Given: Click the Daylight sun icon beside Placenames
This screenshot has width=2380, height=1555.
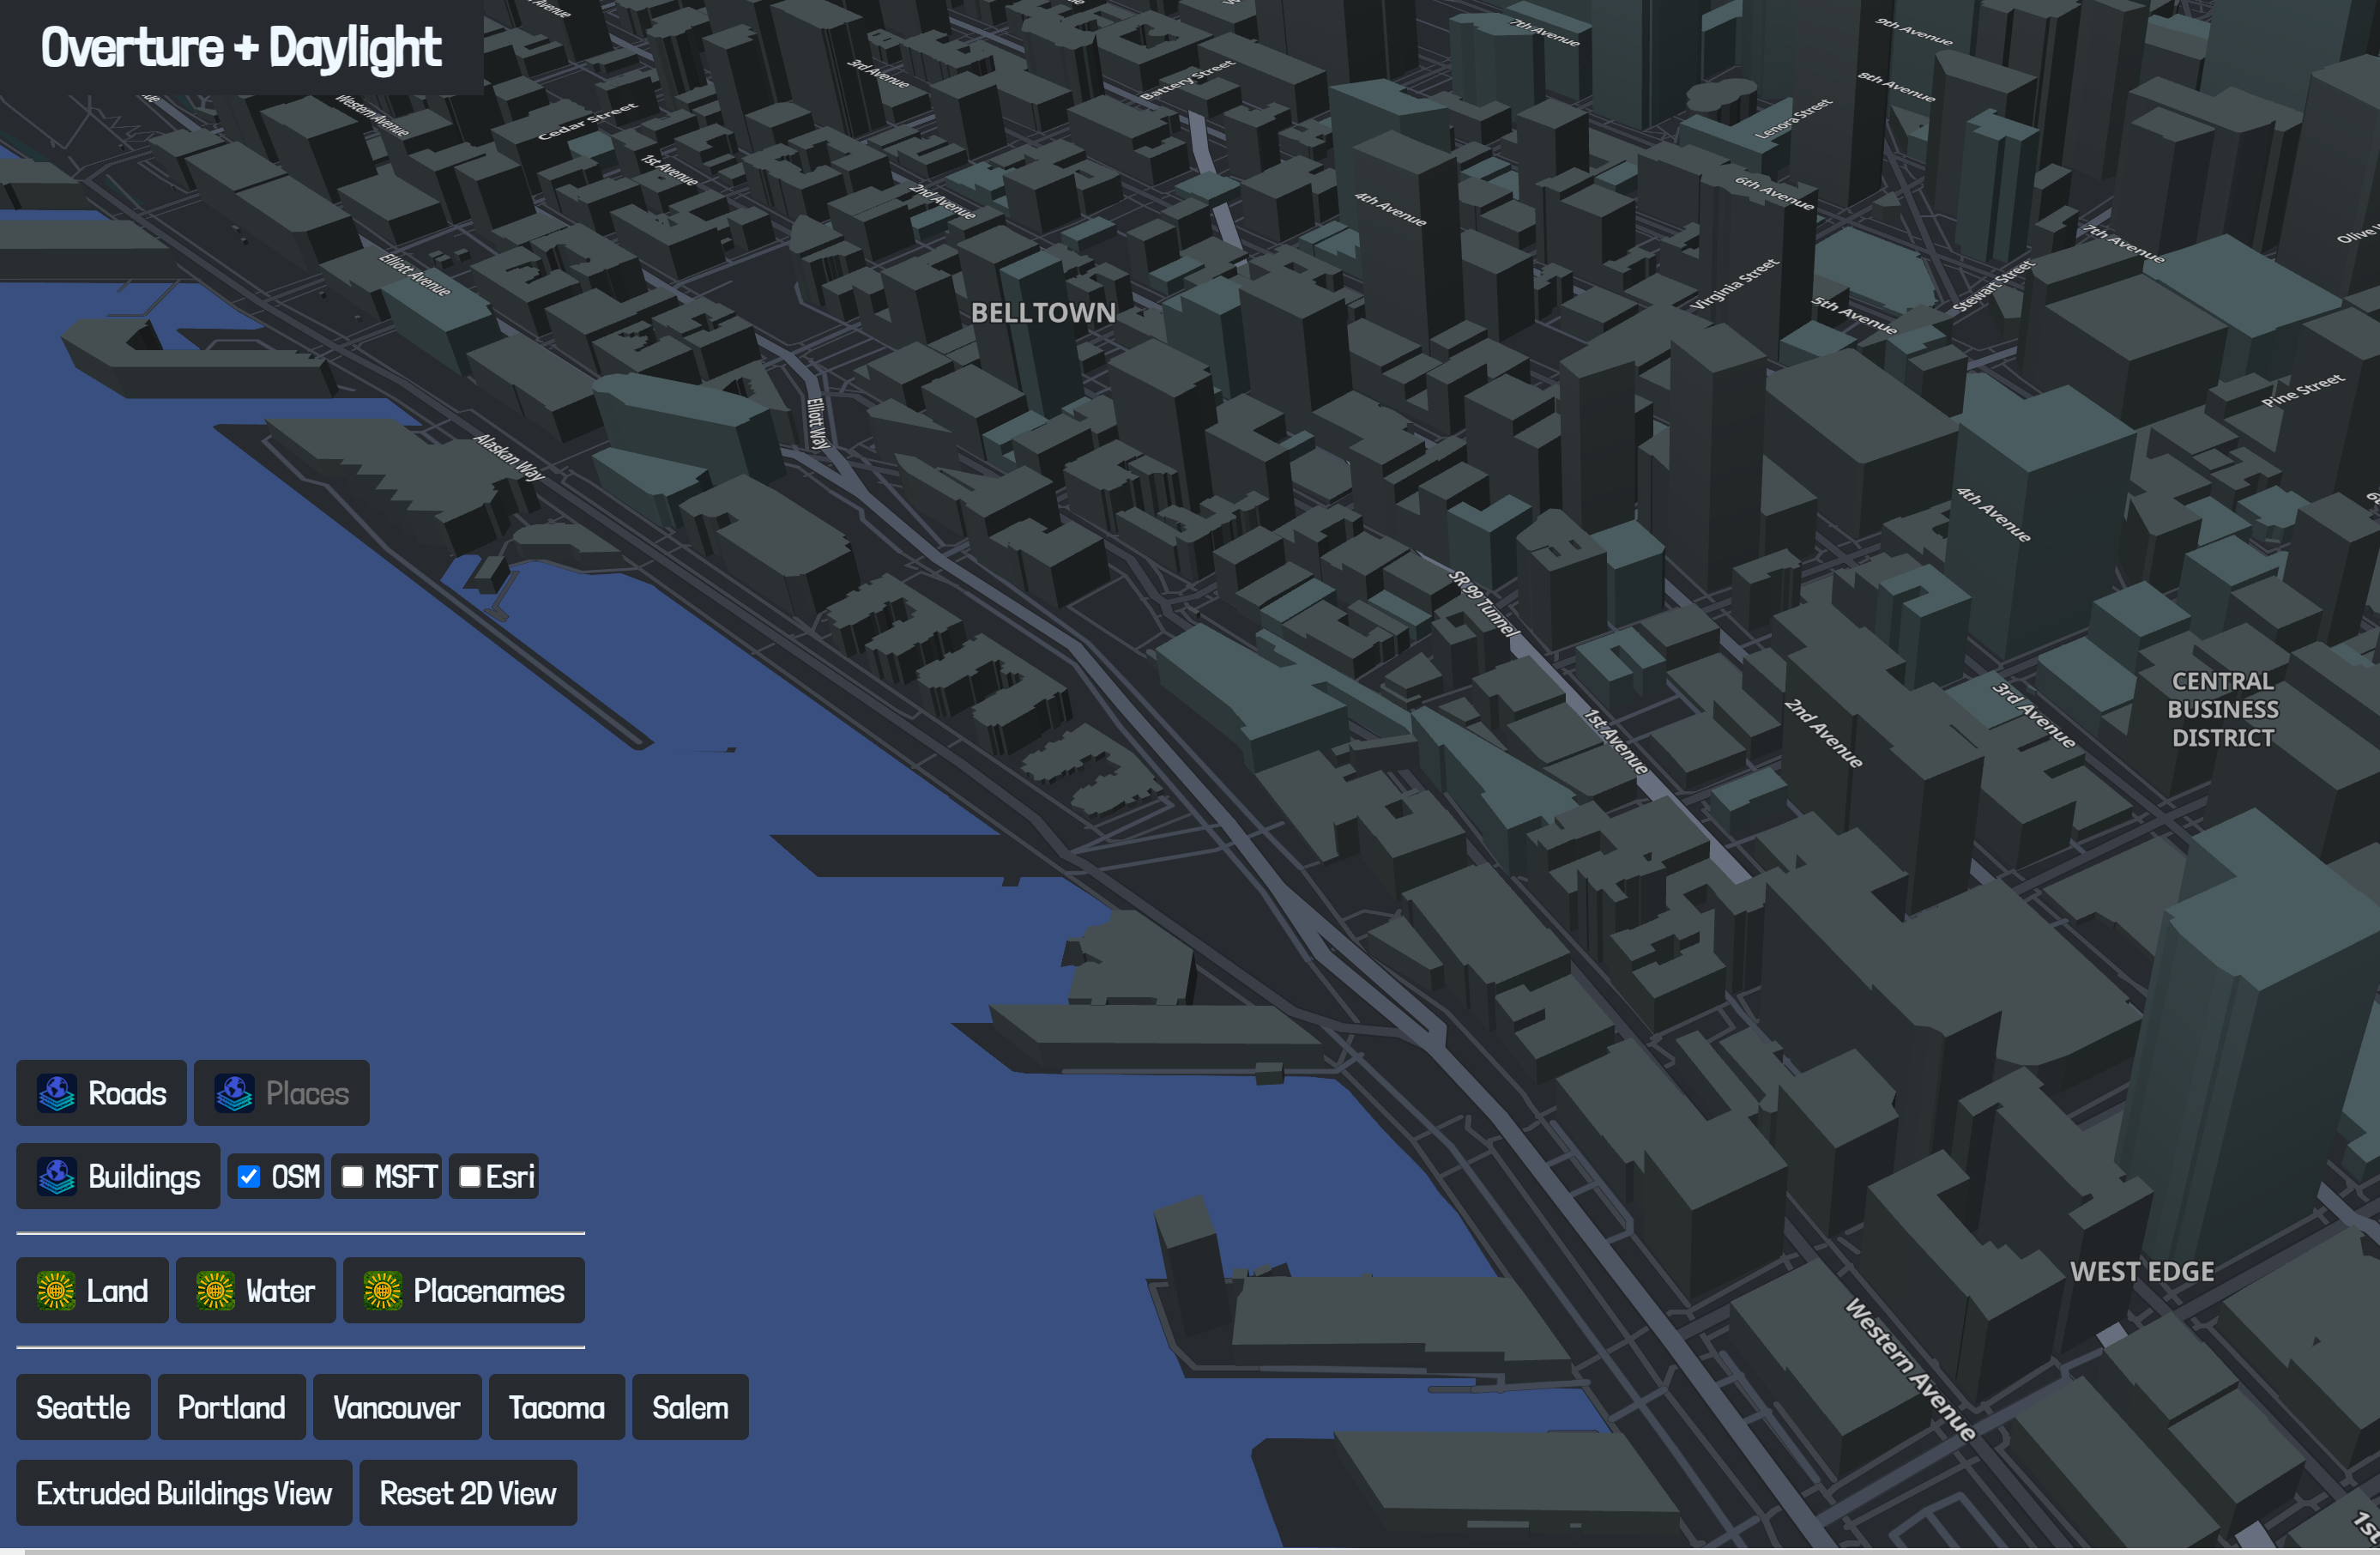Looking at the screenshot, I should pos(382,1290).
